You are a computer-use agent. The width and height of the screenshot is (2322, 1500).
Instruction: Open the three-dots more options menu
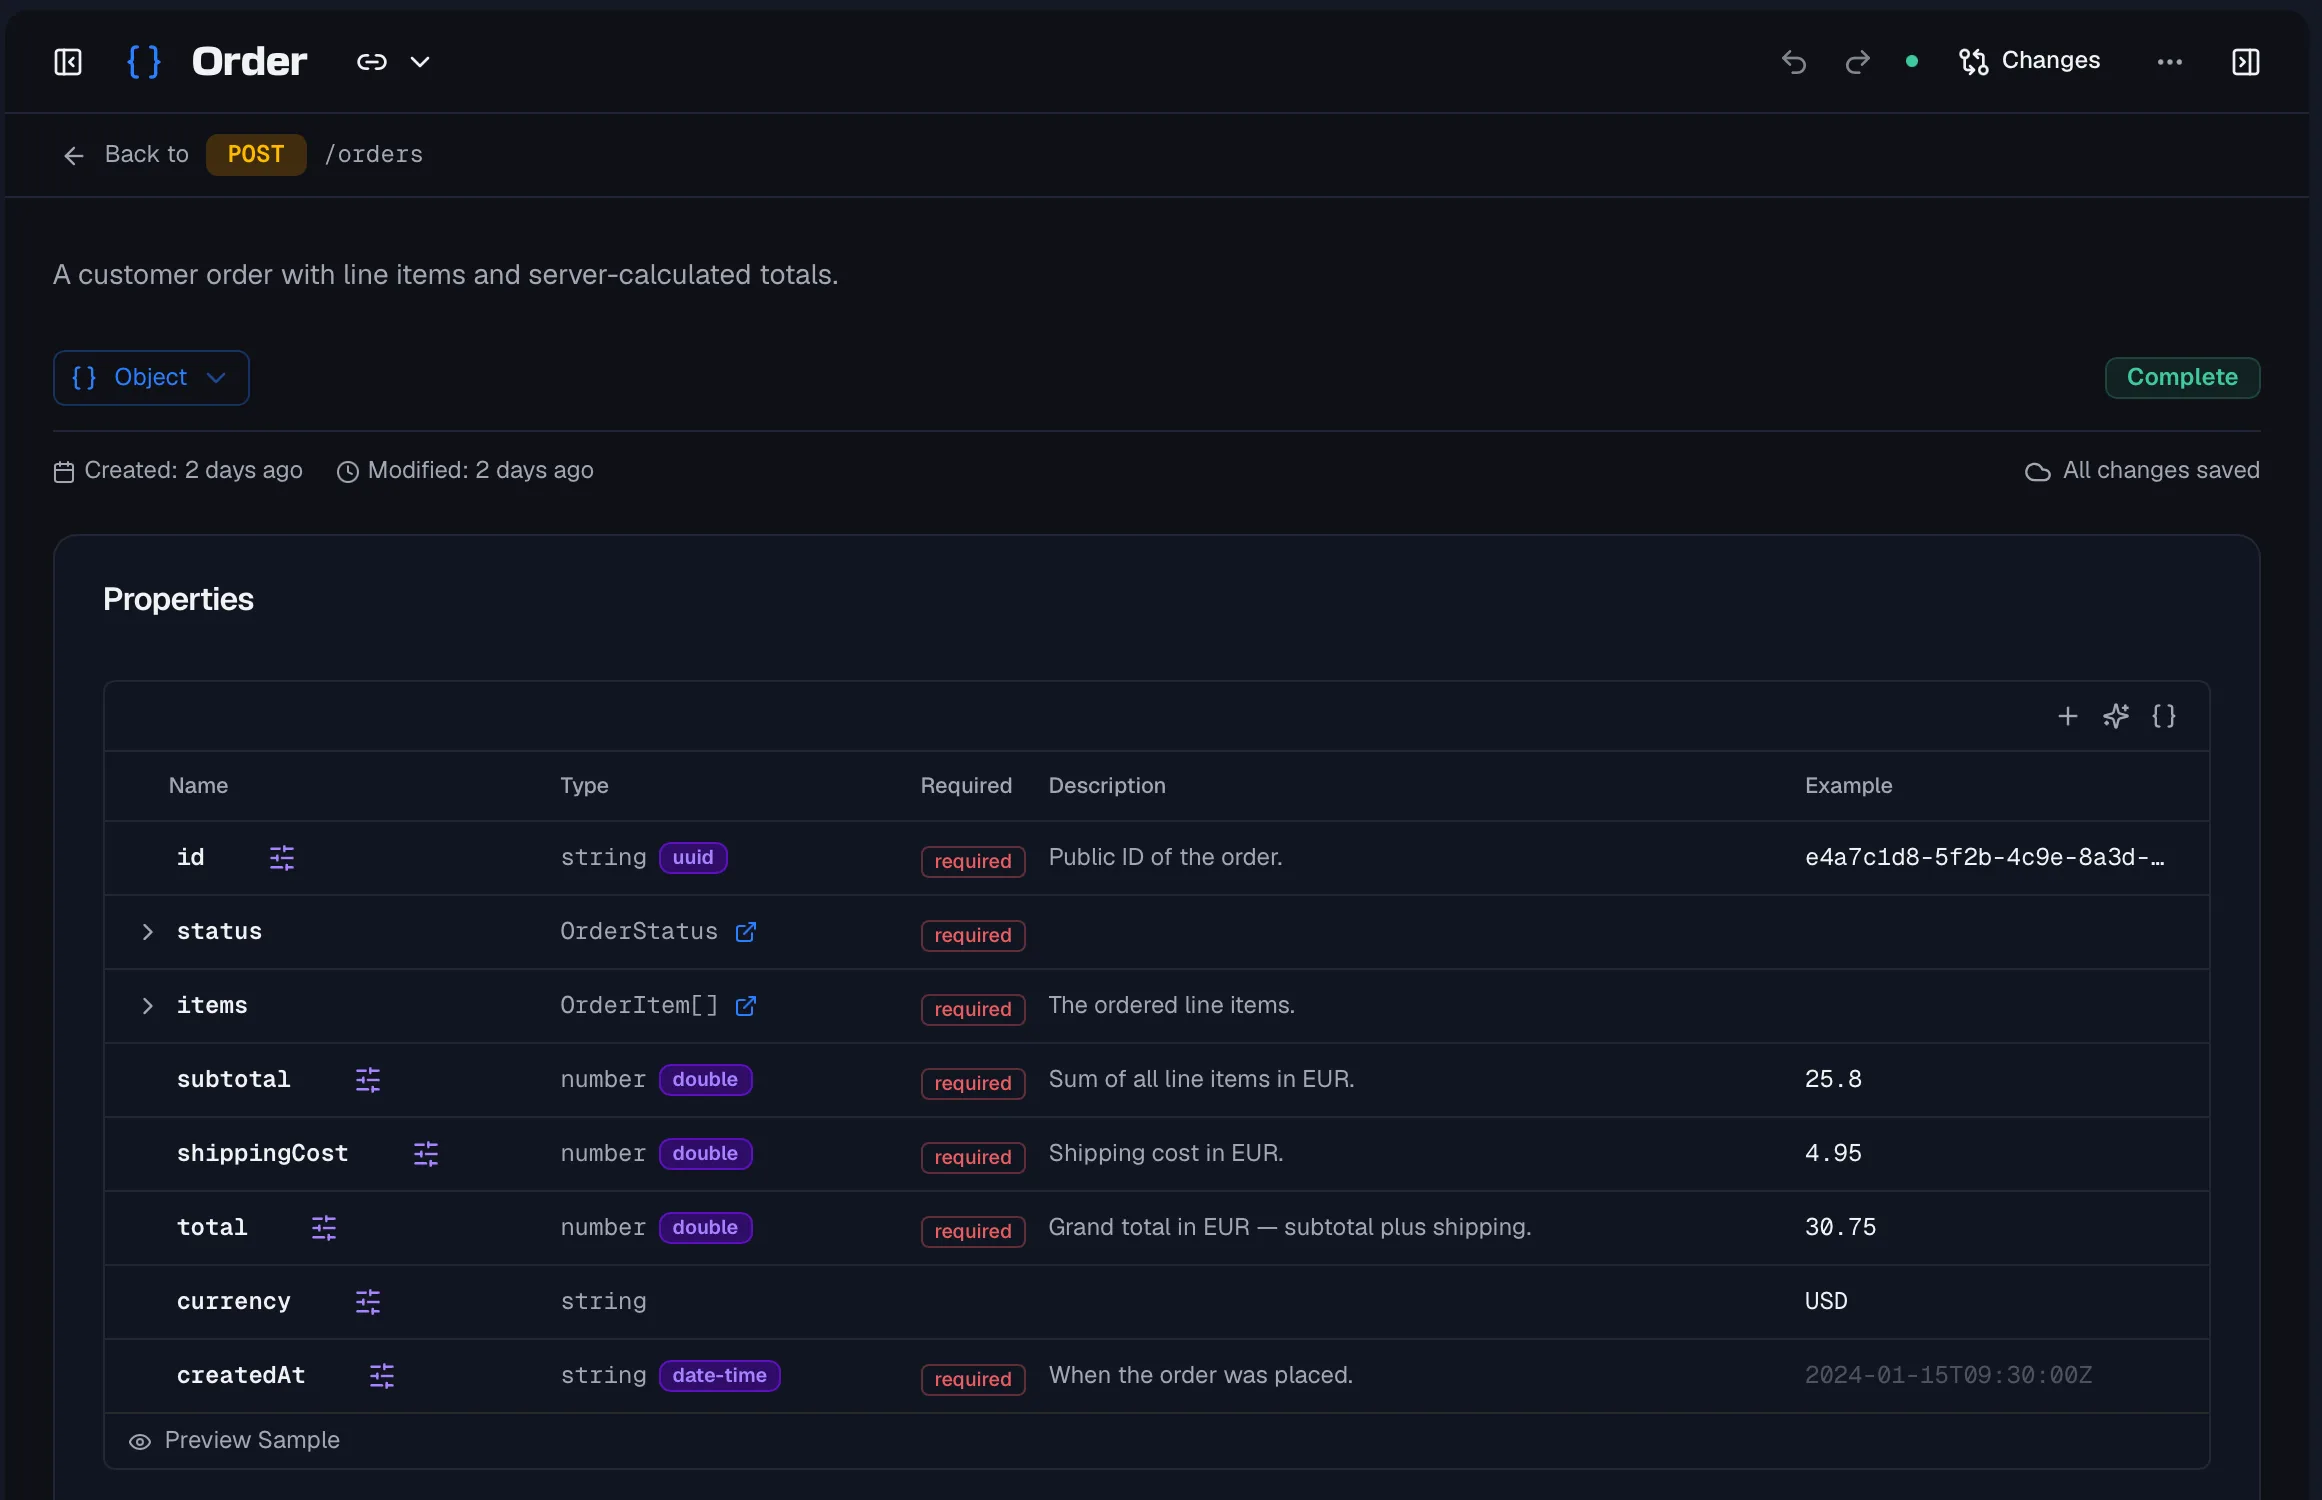point(2170,62)
